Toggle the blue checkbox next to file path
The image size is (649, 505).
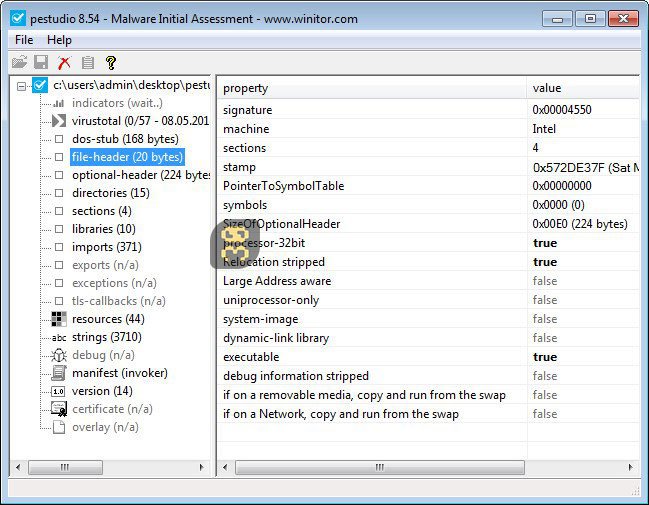coord(40,85)
